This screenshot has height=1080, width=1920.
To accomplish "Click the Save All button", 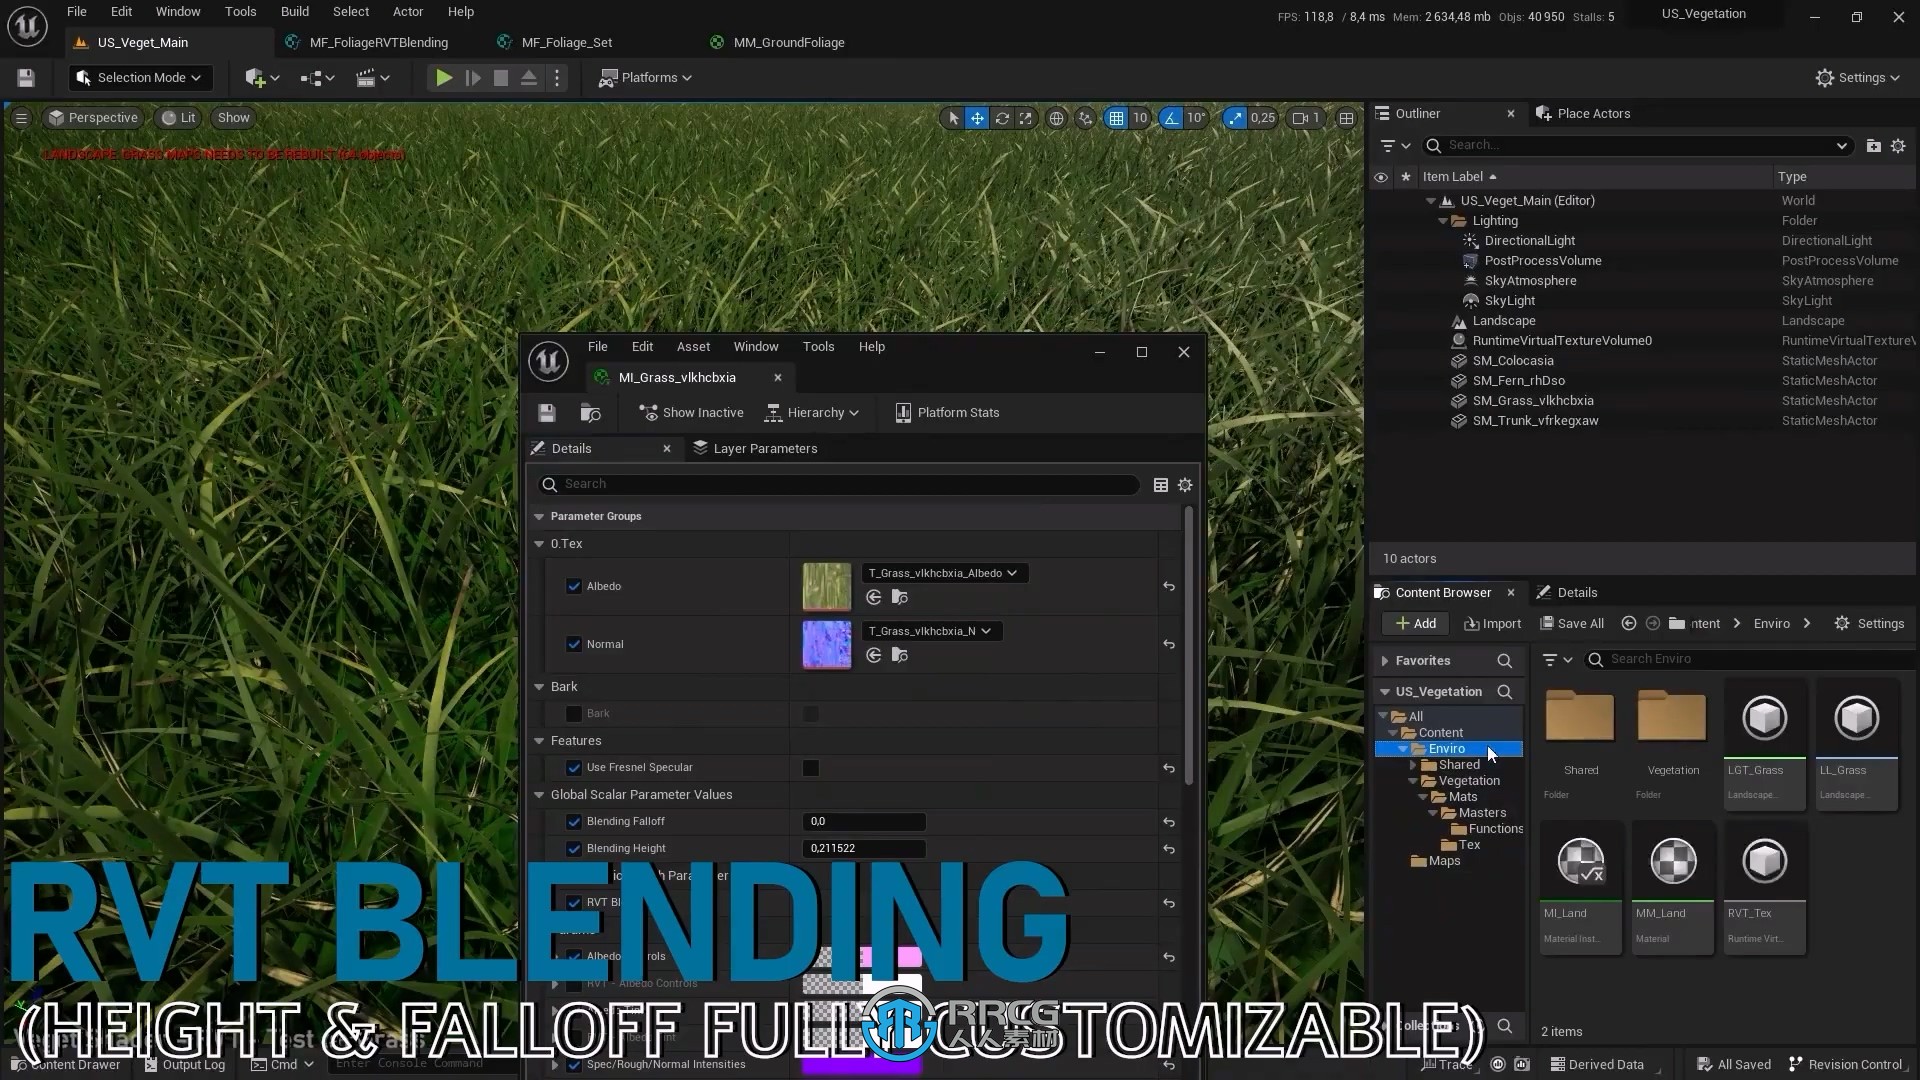I will (x=1572, y=624).
